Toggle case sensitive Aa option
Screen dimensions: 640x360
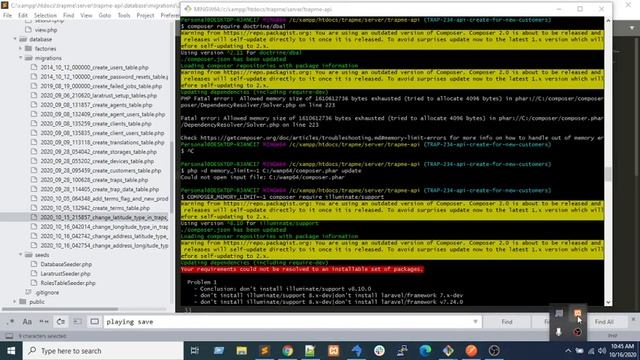27,322
